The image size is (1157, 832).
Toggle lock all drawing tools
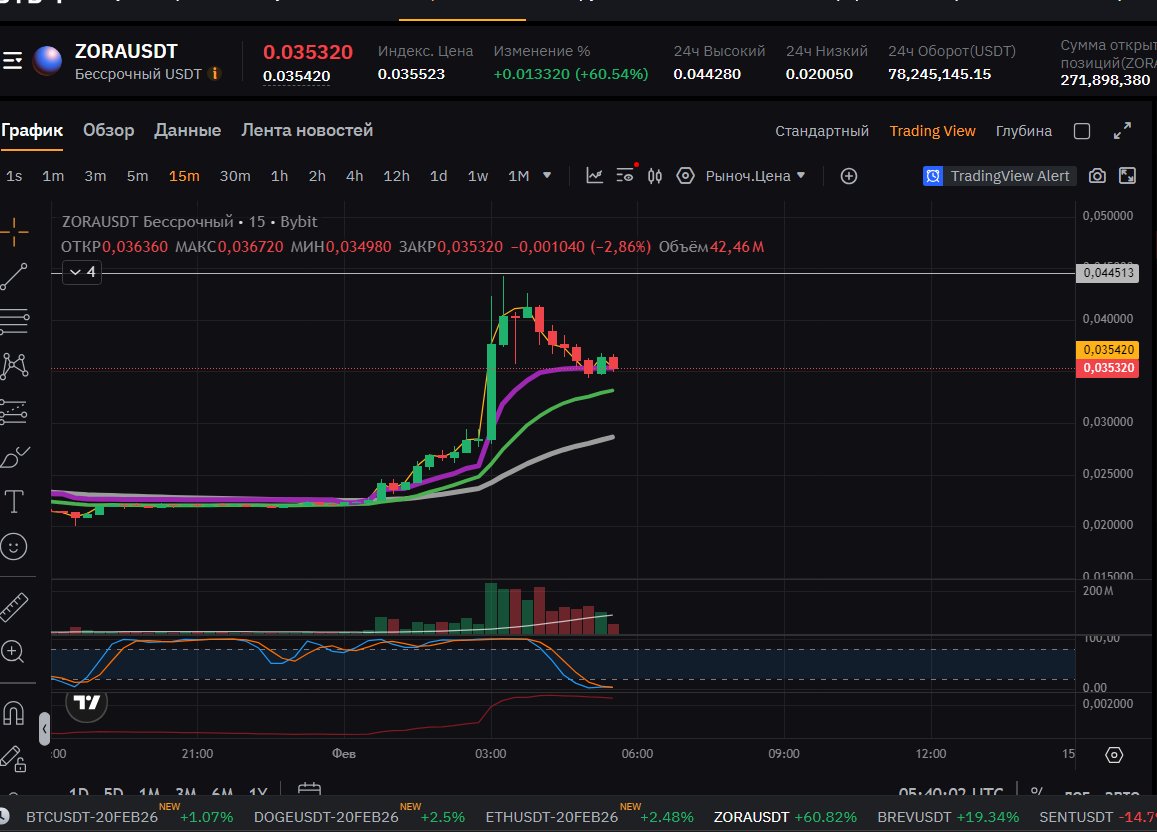coord(14,759)
